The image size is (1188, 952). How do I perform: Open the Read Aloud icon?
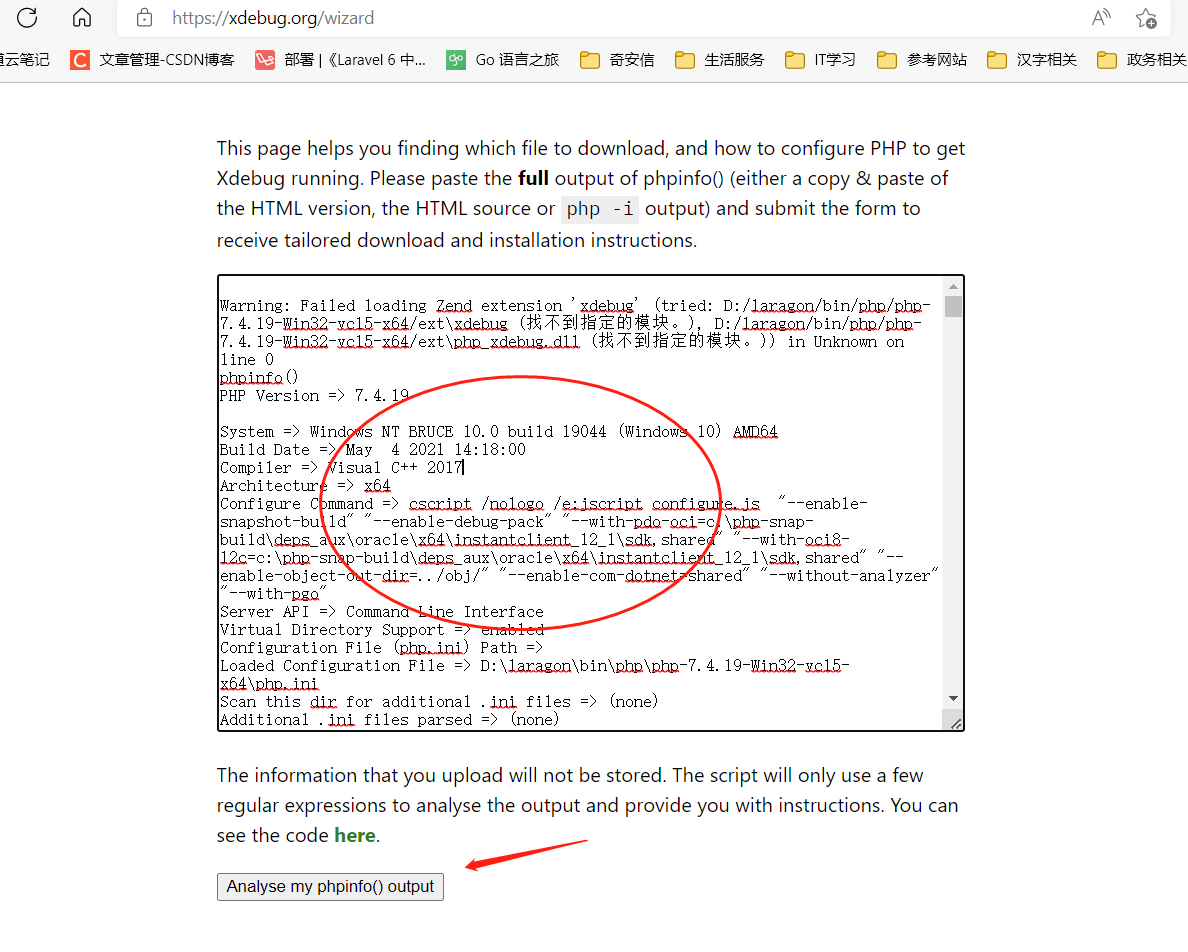pos(1101,17)
